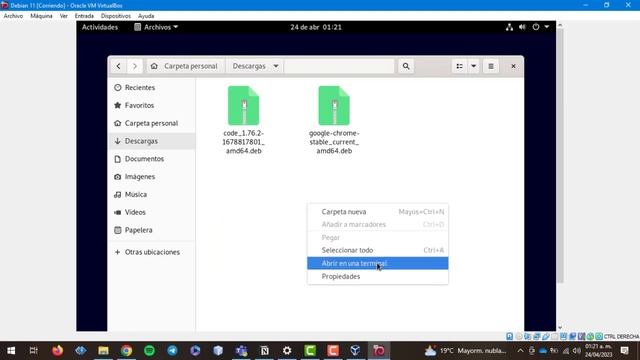Open Task View in the taskbar

point(34,351)
